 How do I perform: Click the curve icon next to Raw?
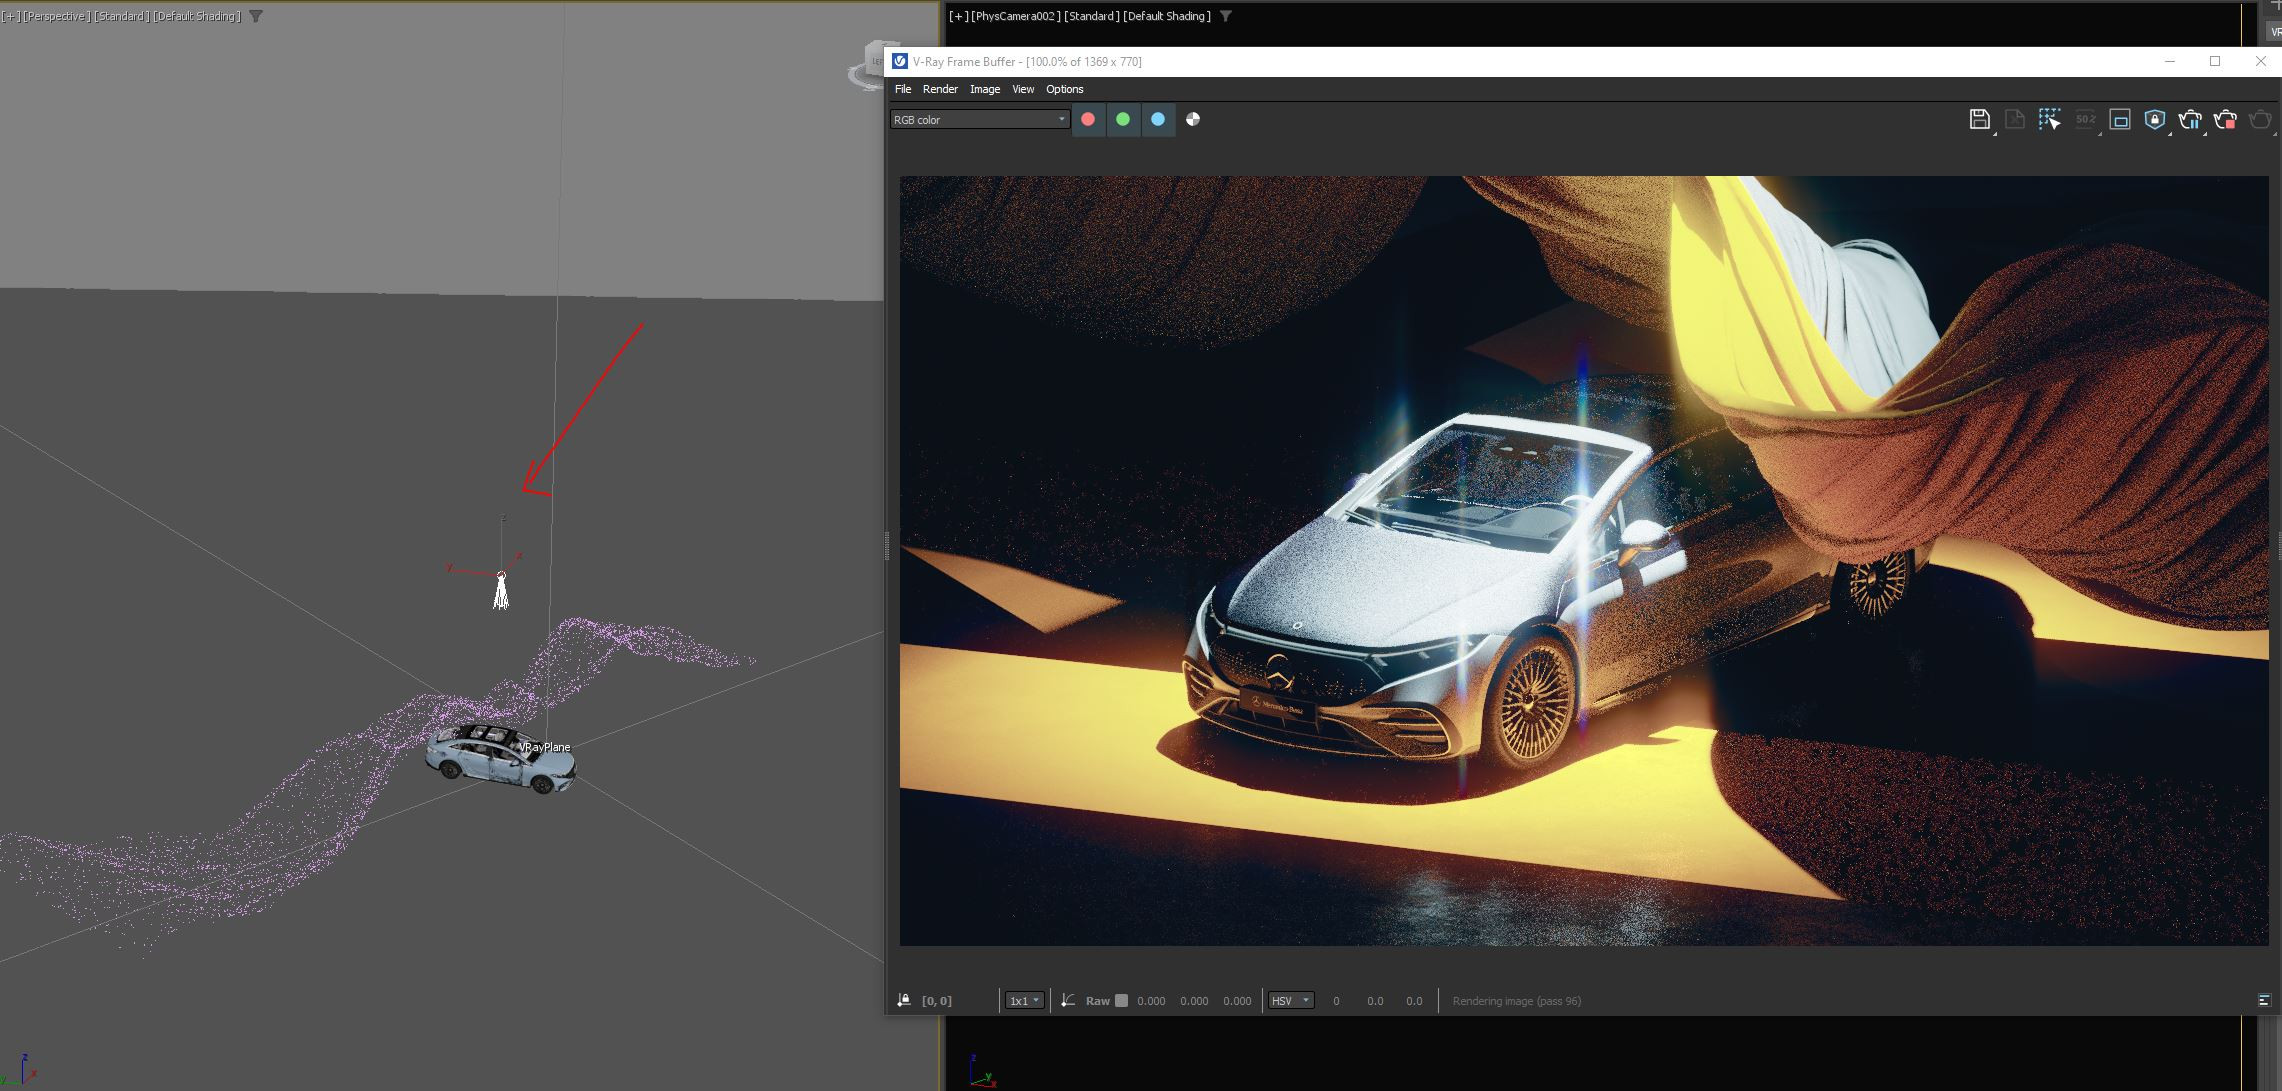(x=1068, y=1001)
